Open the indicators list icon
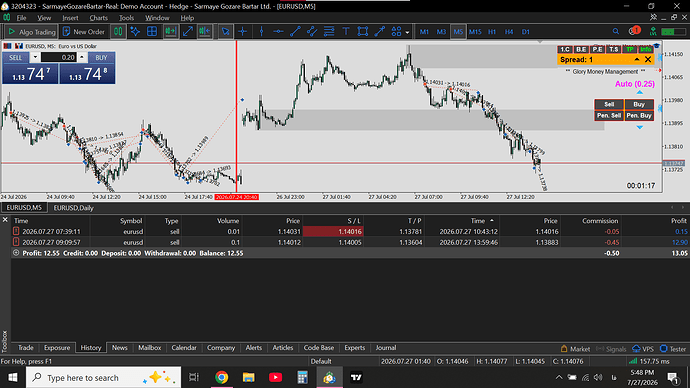This screenshot has height=388, width=690. click(x=135, y=32)
